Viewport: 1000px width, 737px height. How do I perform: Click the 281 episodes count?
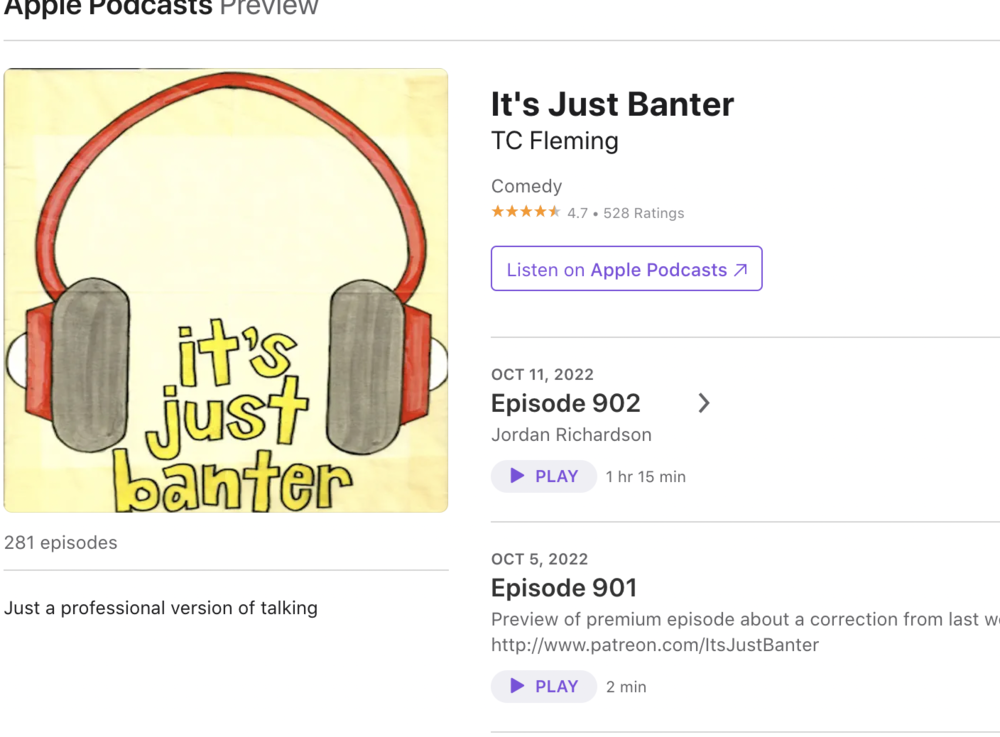(61, 543)
